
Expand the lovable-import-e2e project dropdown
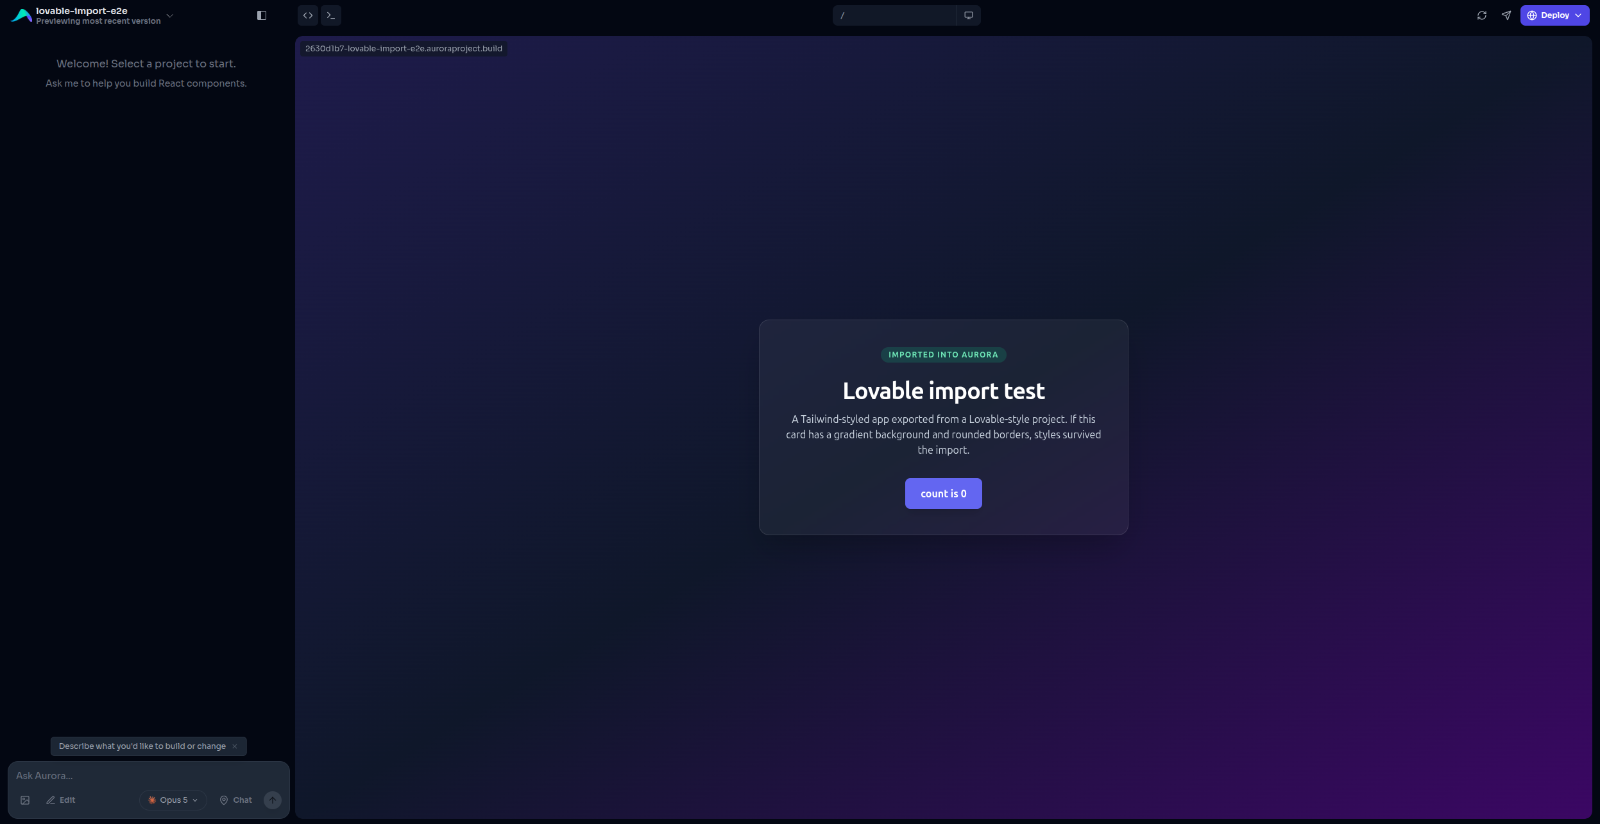(170, 15)
